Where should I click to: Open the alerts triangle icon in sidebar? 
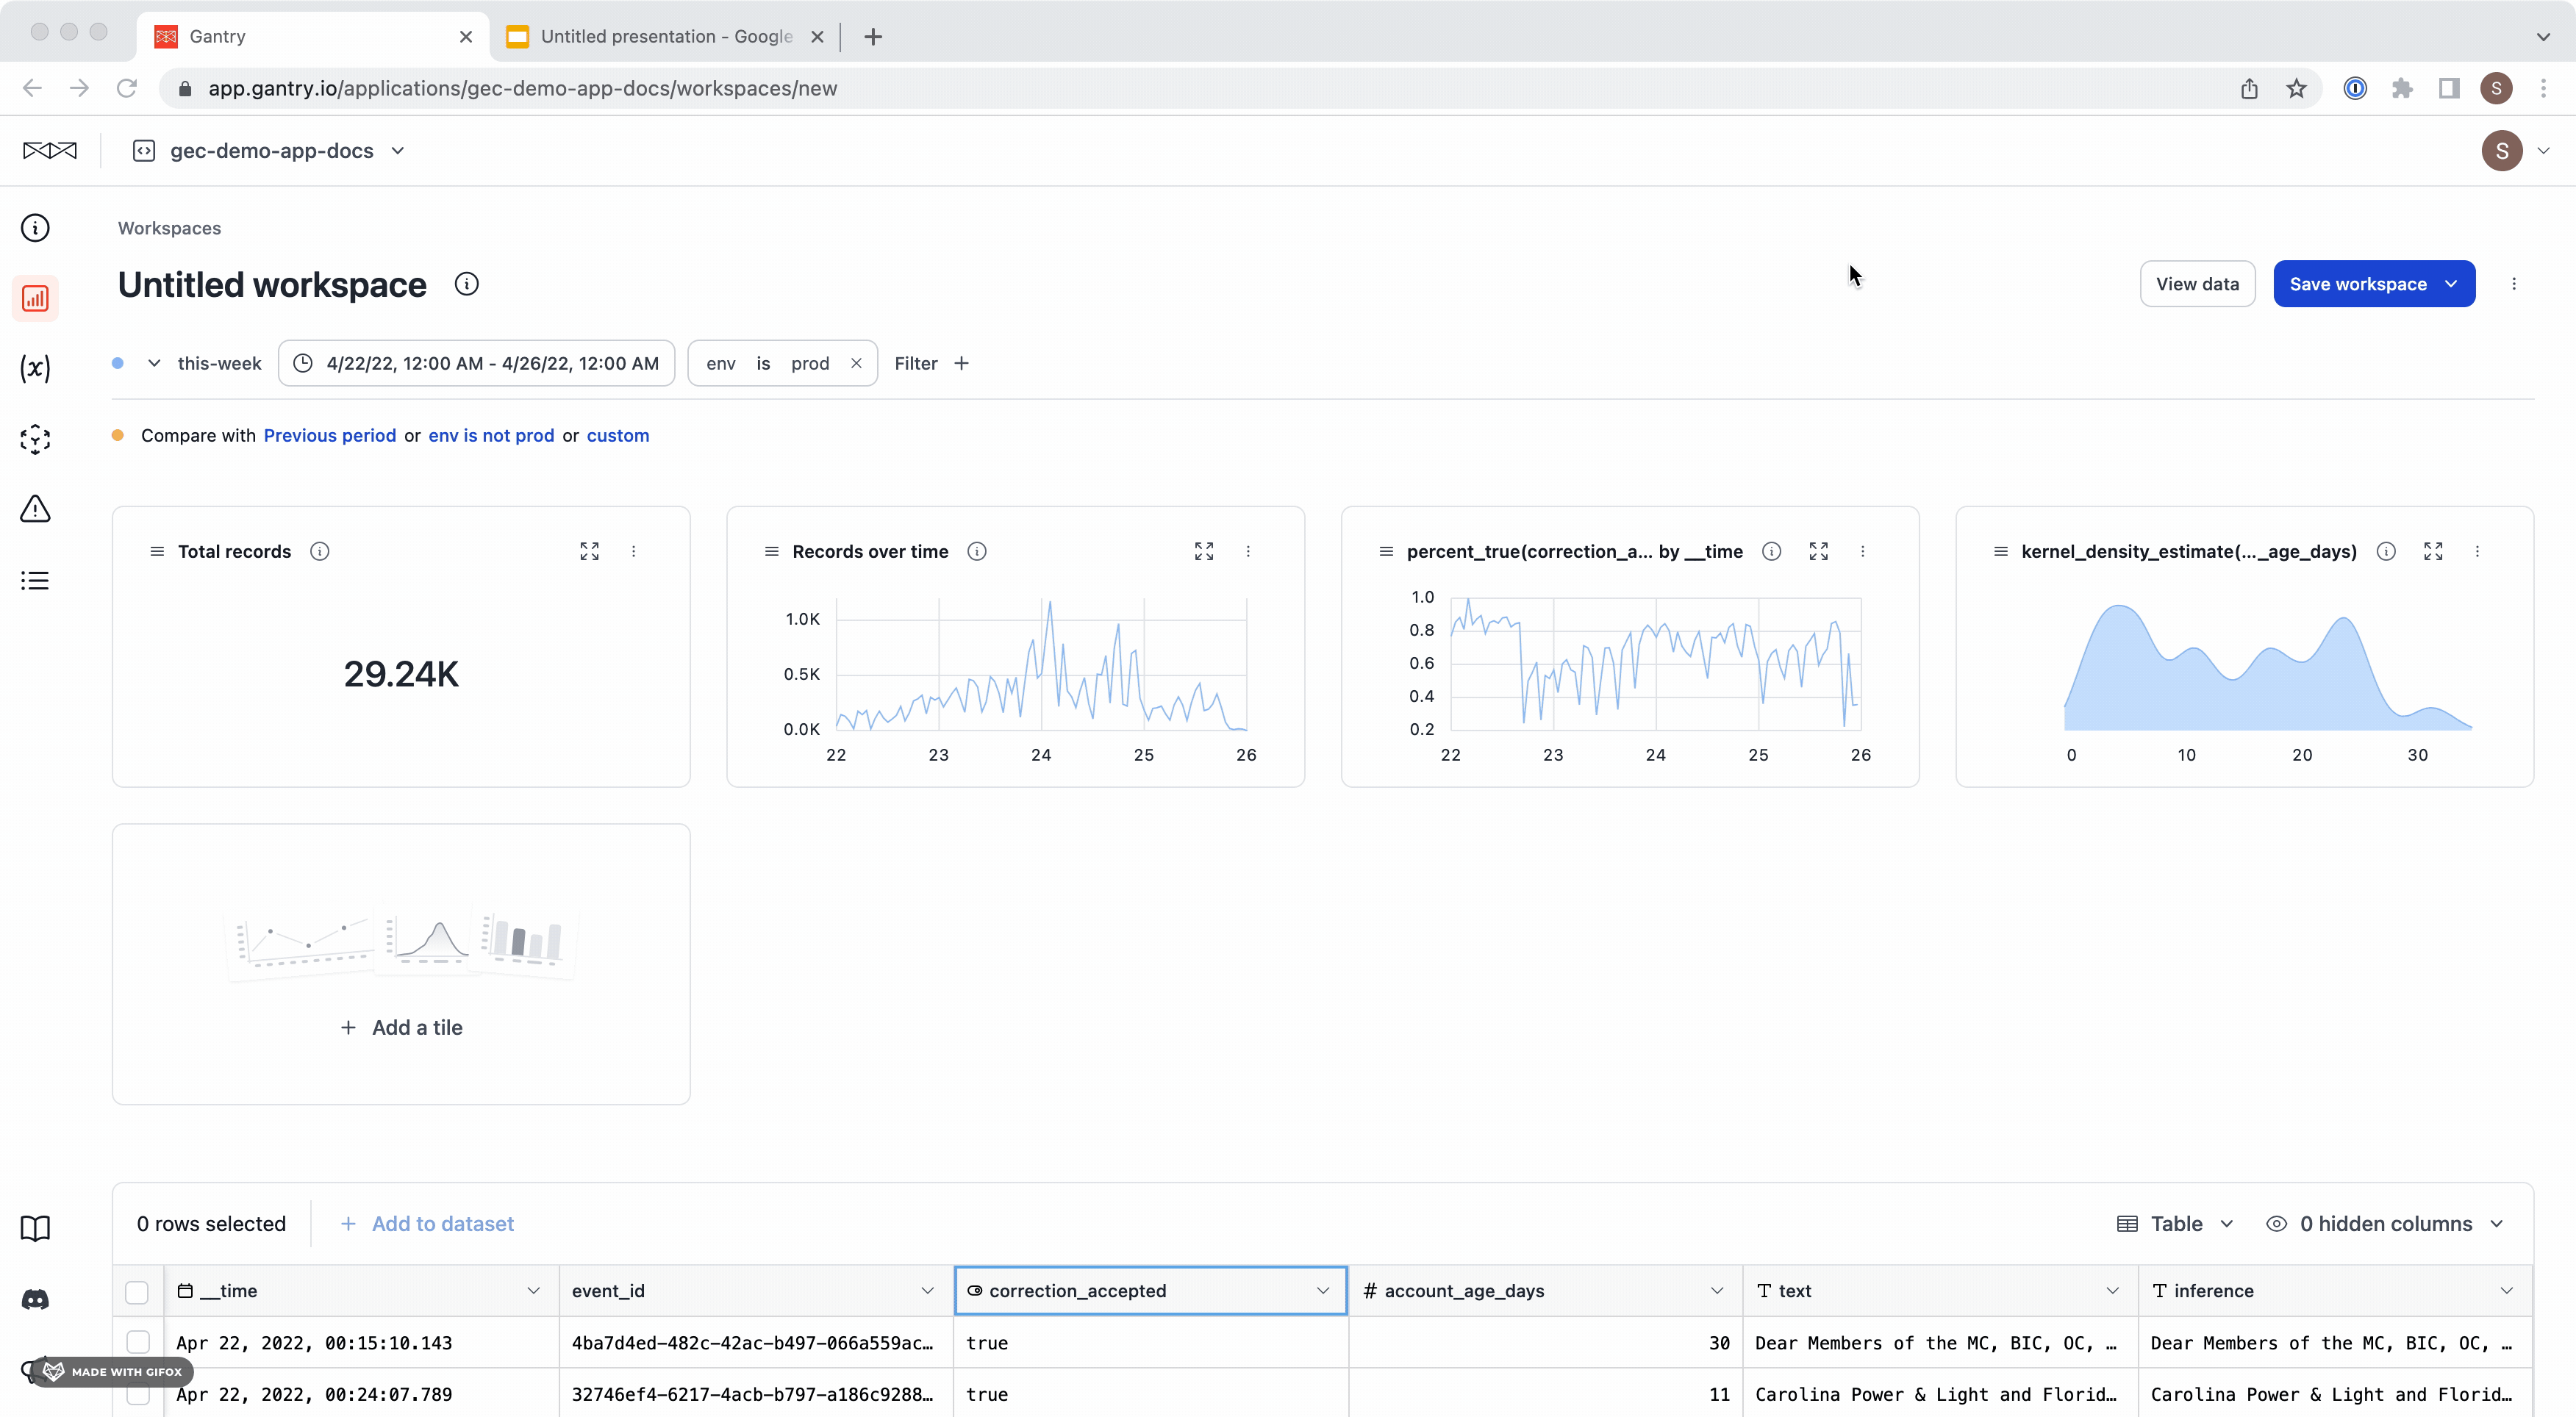[x=35, y=509]
